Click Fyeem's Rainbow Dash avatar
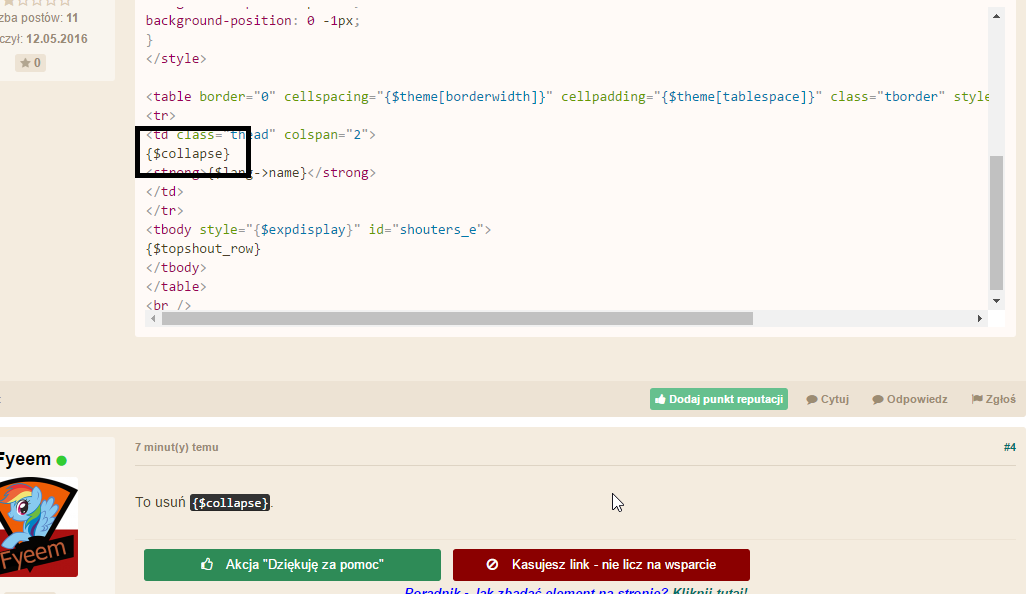1033x594 pixels. click(x=39, y=527)
